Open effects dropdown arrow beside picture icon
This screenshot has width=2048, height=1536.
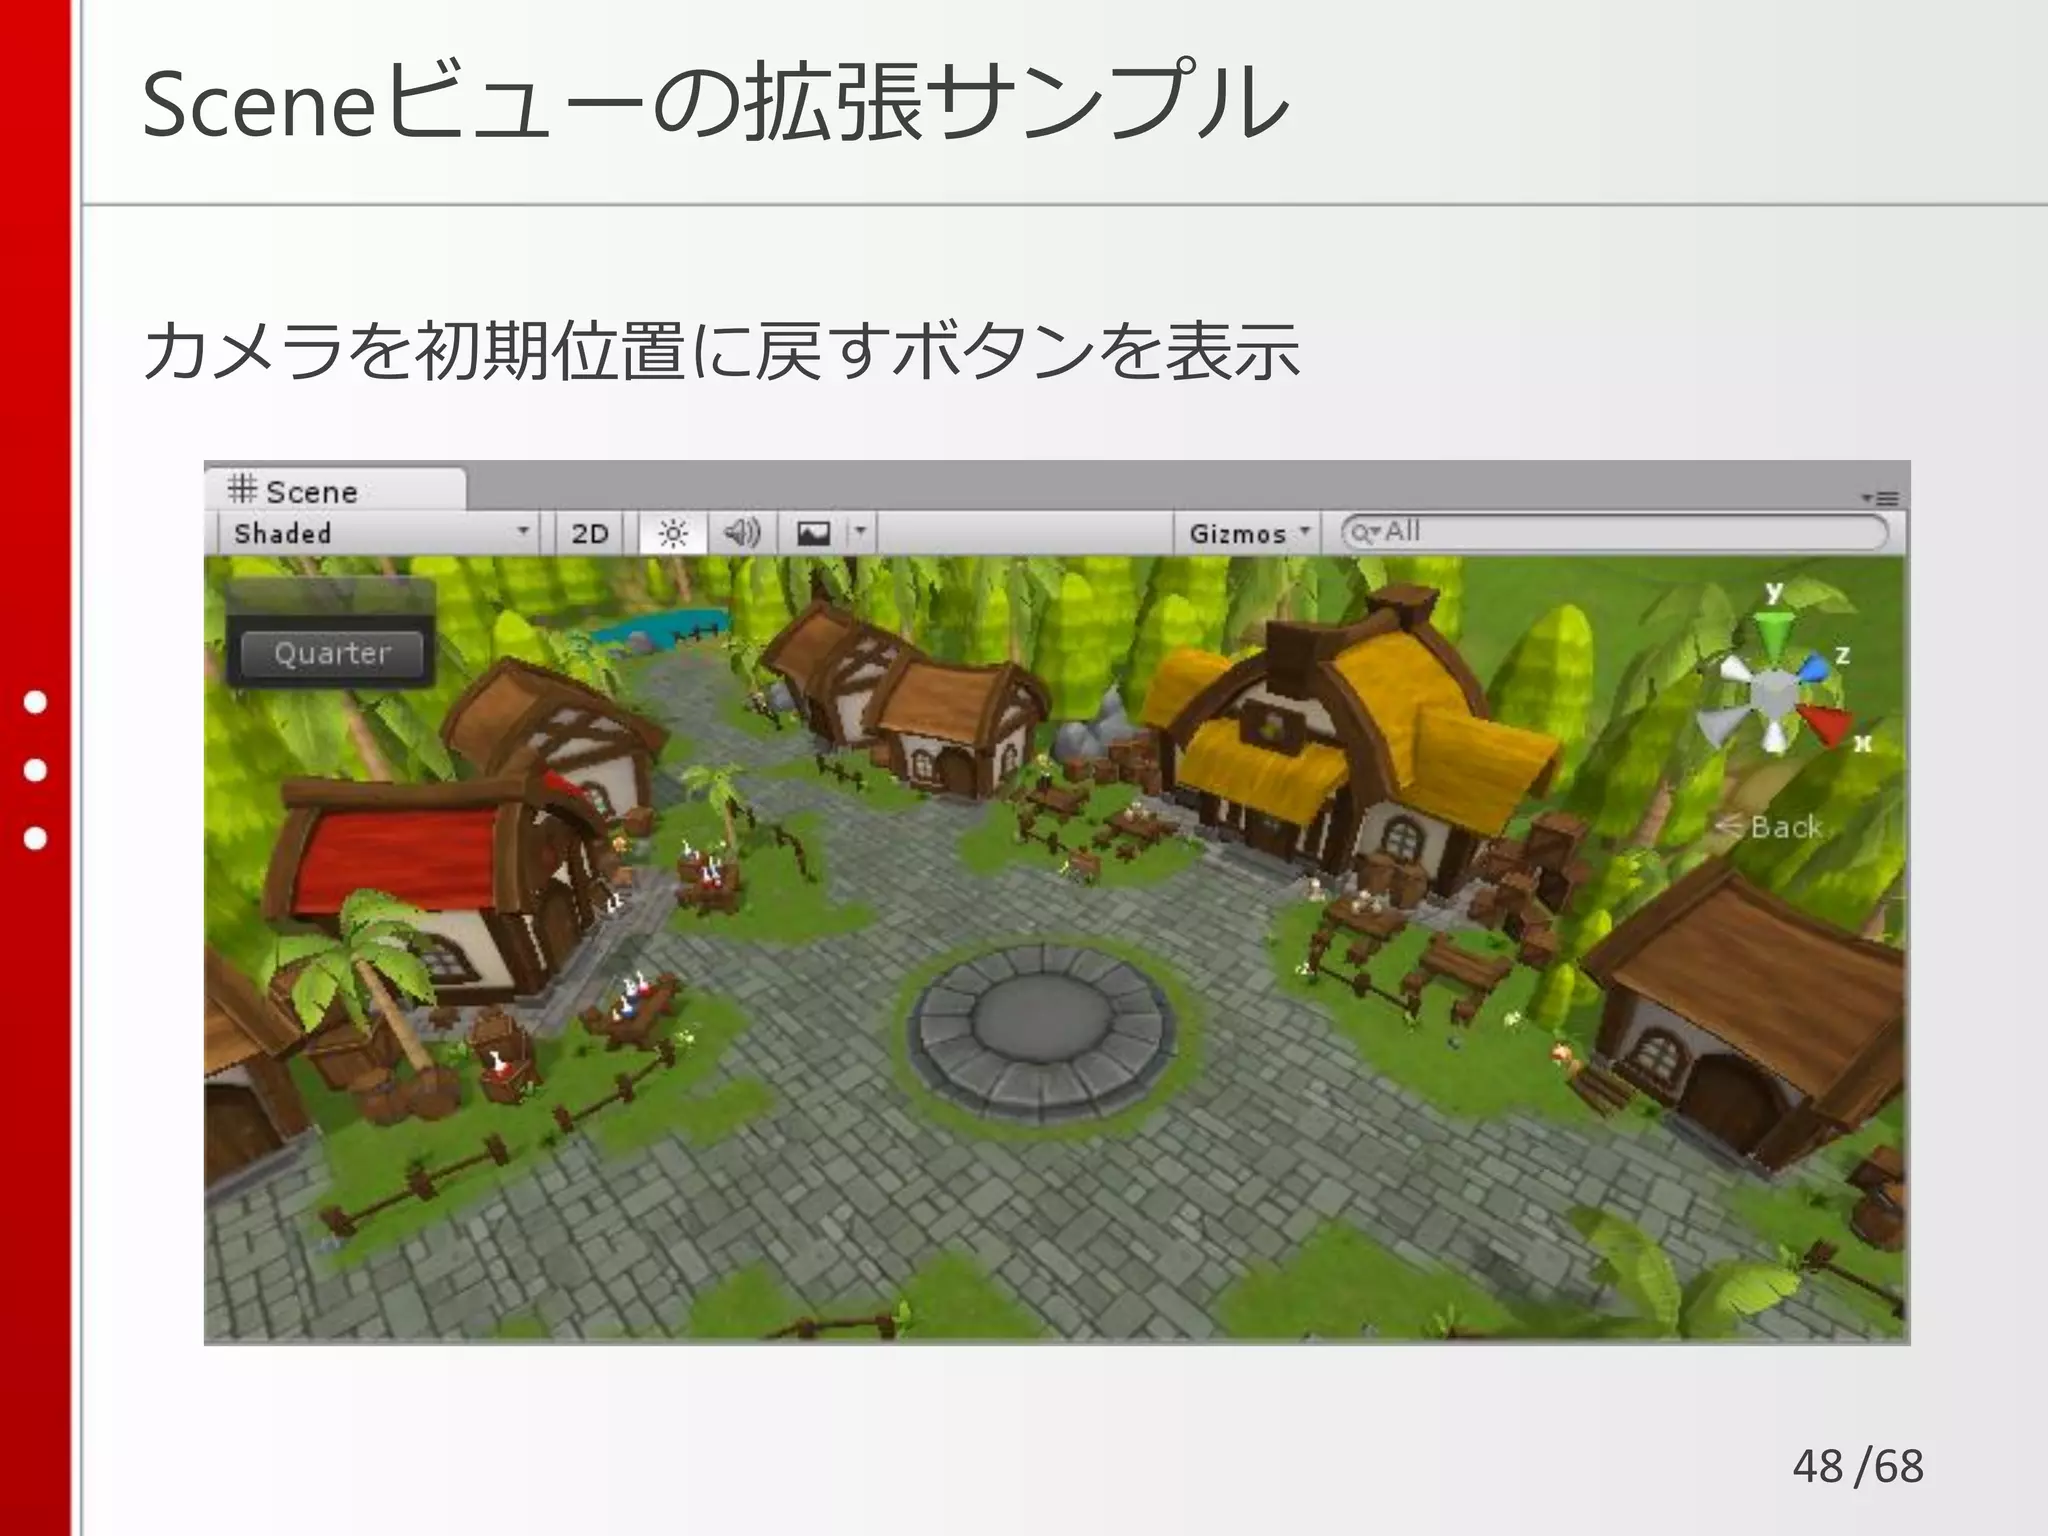pos(860,533)
